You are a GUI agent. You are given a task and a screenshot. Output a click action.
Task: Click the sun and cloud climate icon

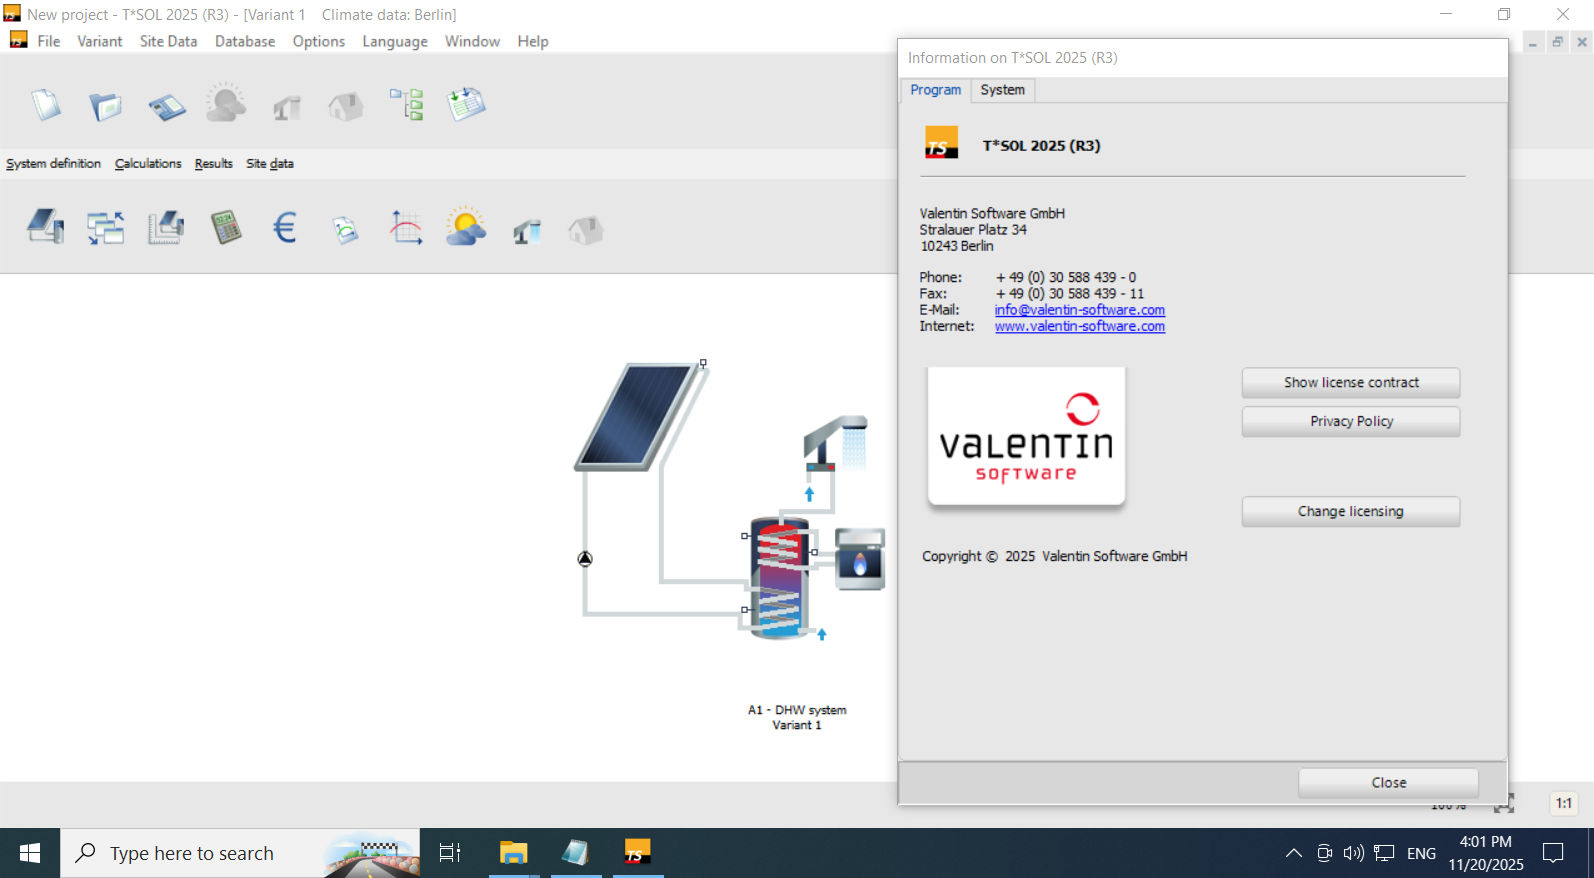[465, 228]
